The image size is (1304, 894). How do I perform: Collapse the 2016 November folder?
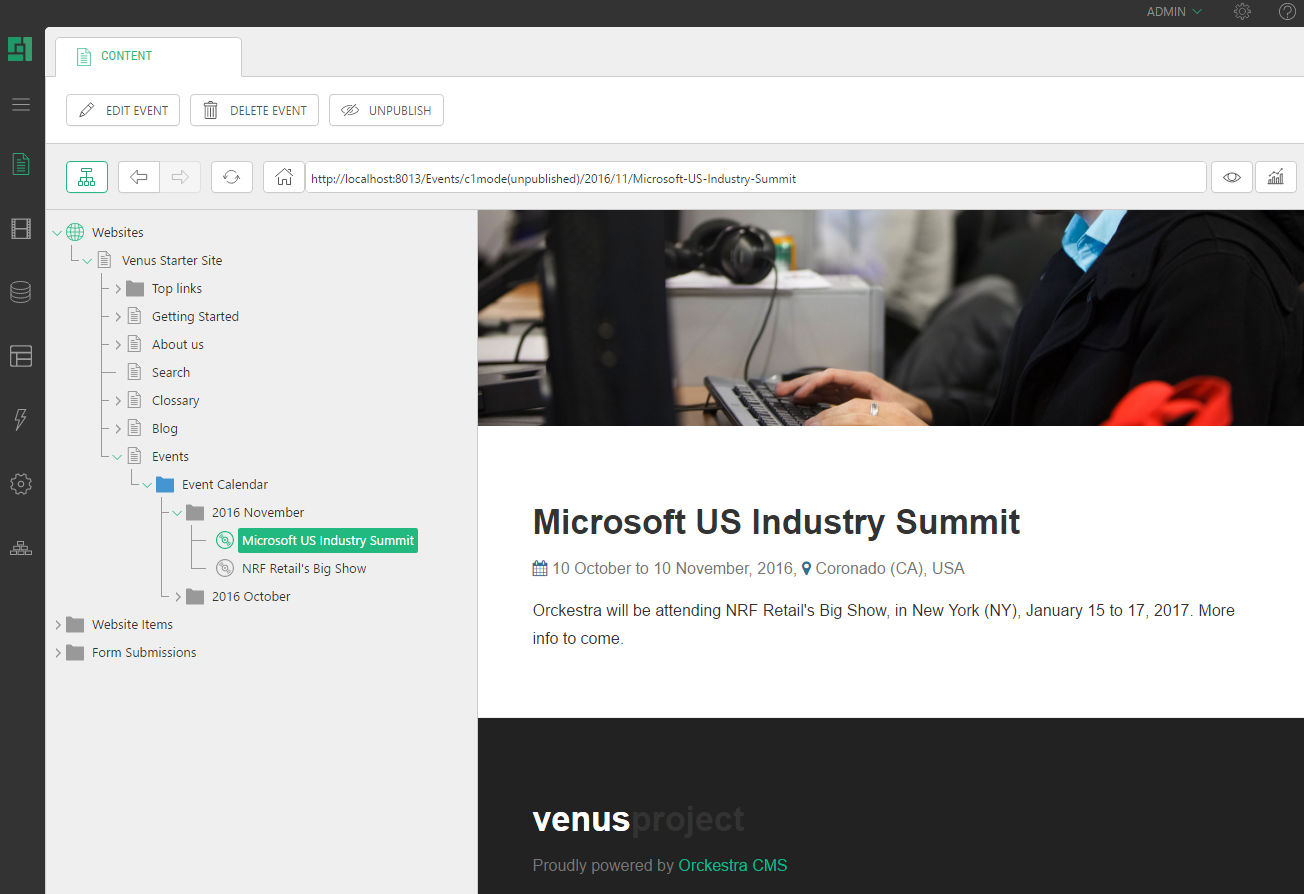click(x=177, y=513)
